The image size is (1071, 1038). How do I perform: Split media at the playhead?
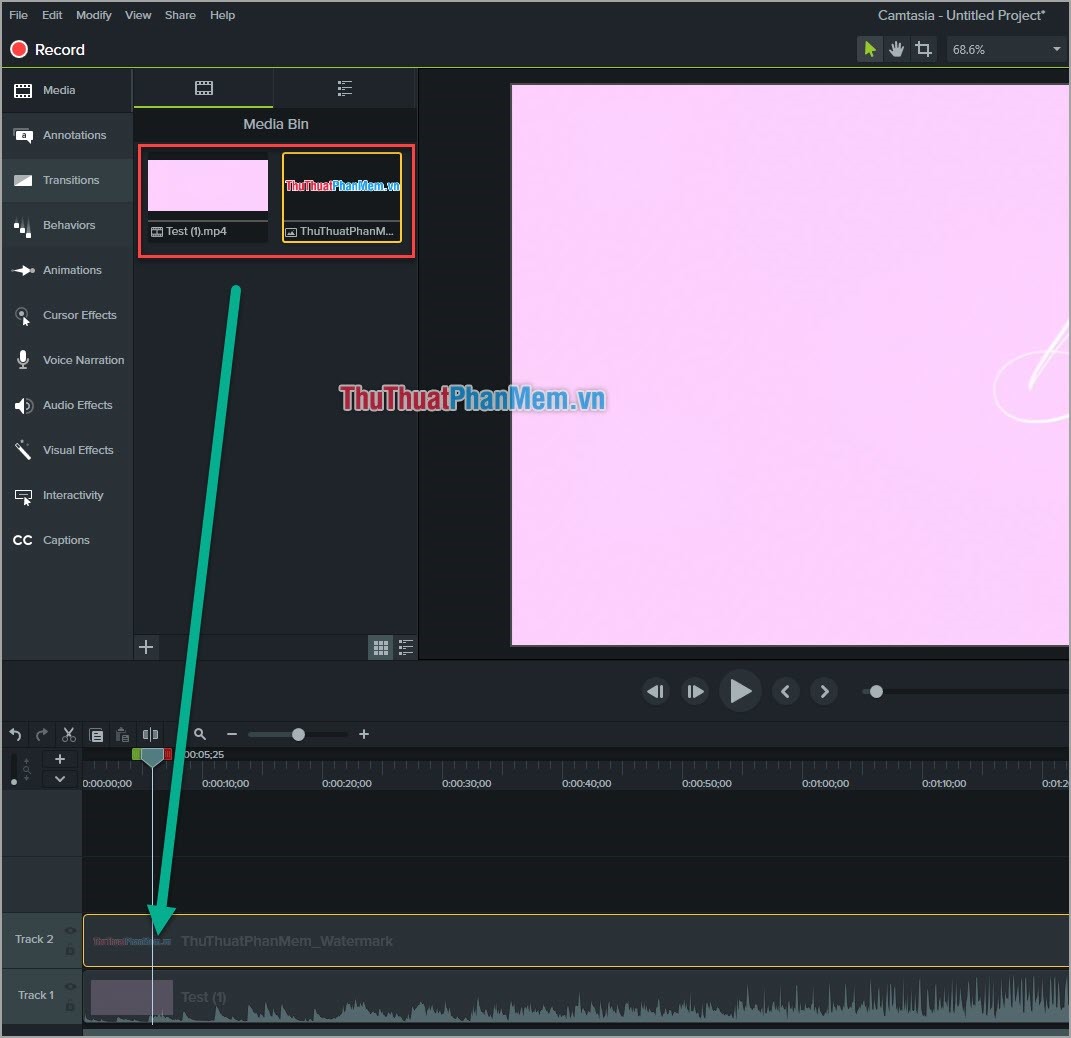point(151,735)
